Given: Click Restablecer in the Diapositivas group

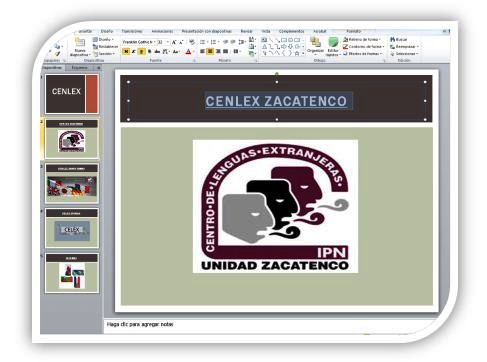Looking at the screenshot, I should click(x=105, y=46).
